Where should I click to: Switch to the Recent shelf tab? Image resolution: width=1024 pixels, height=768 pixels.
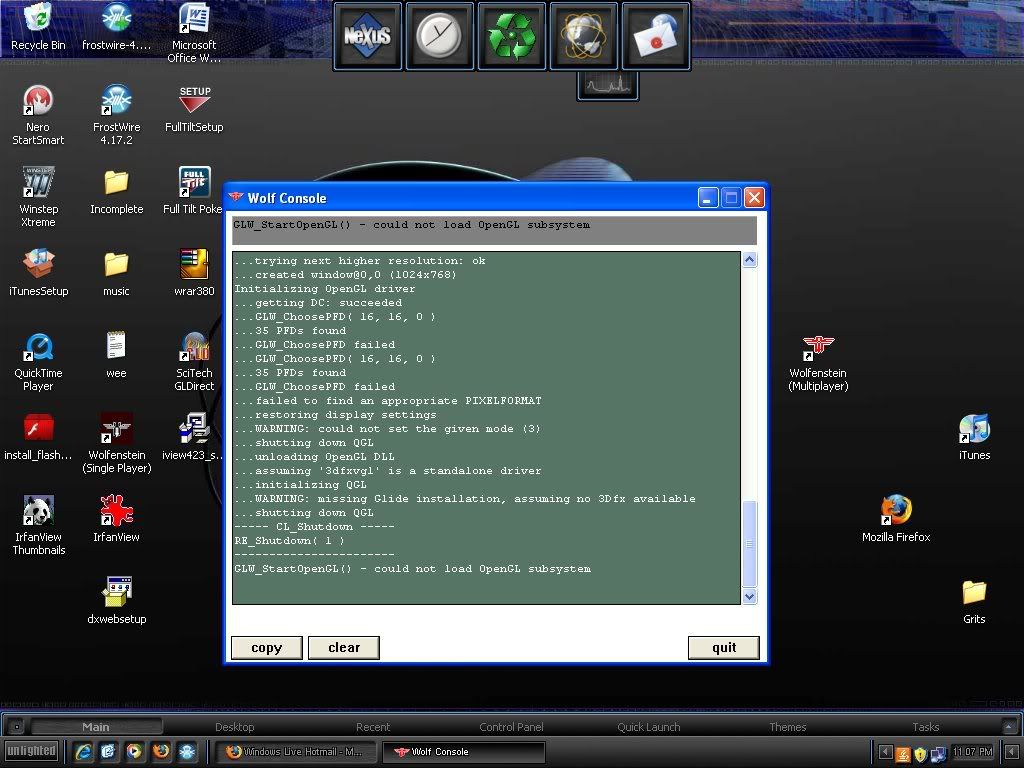373,727
